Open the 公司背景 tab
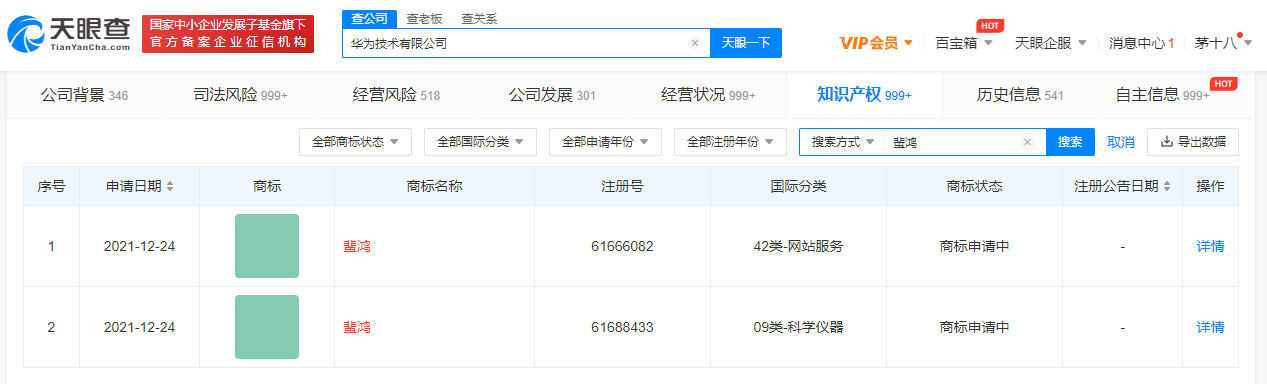 84,95
